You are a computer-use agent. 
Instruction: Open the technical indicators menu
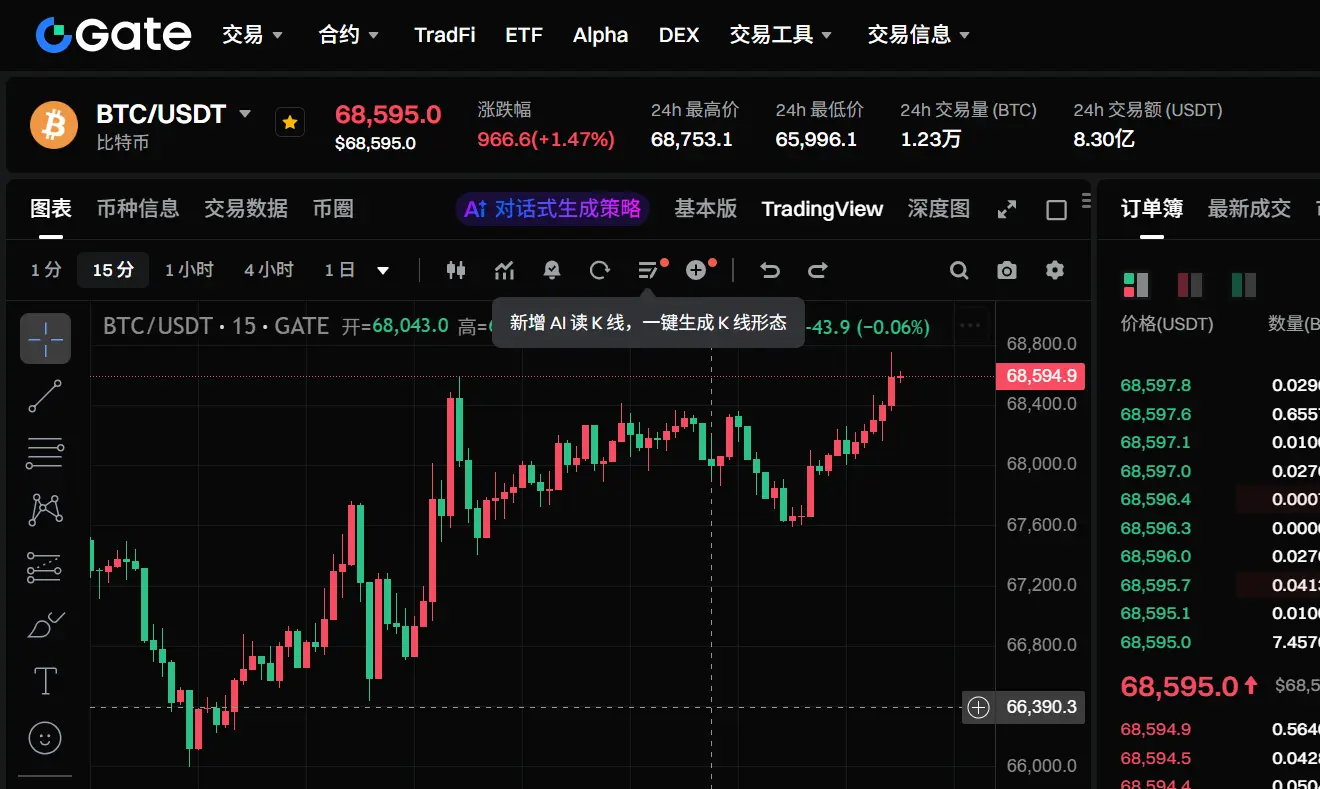[504, 270]
